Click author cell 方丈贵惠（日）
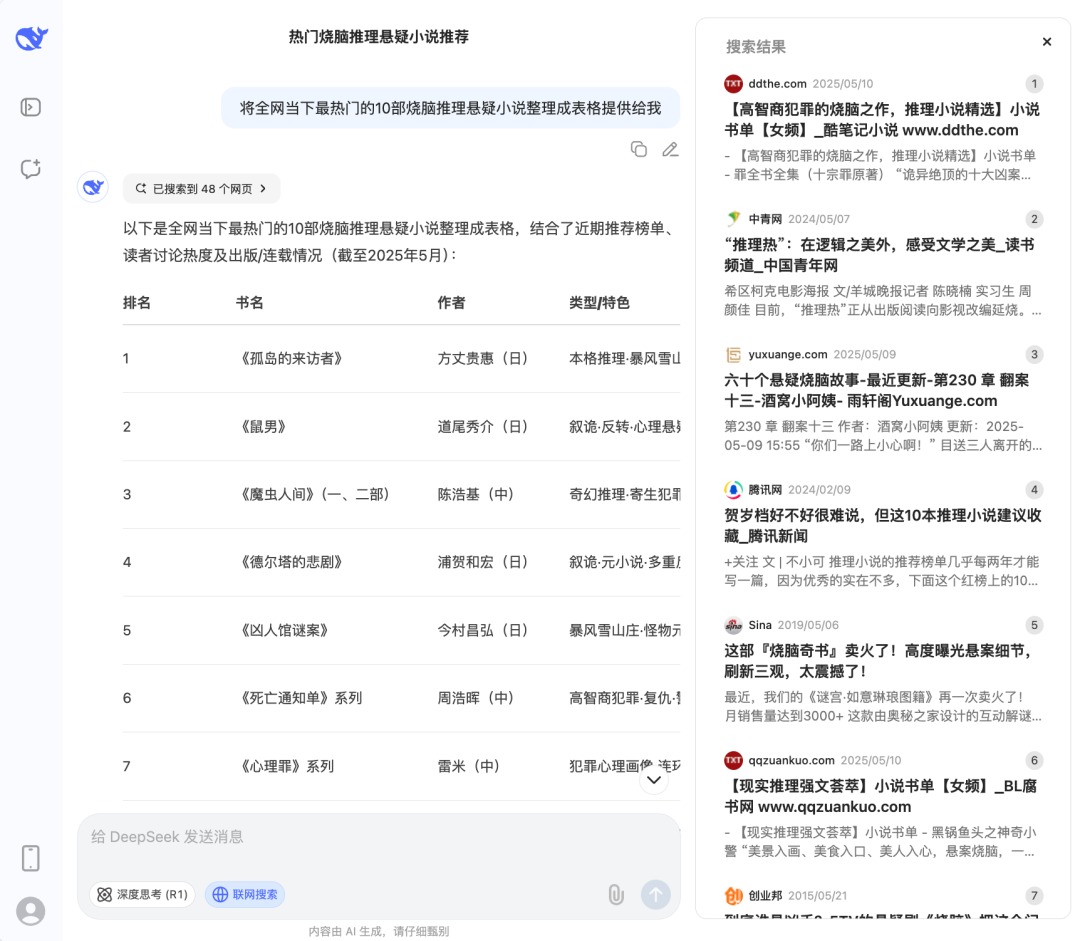Screen dimensions: 1080x941 point(484,358)
